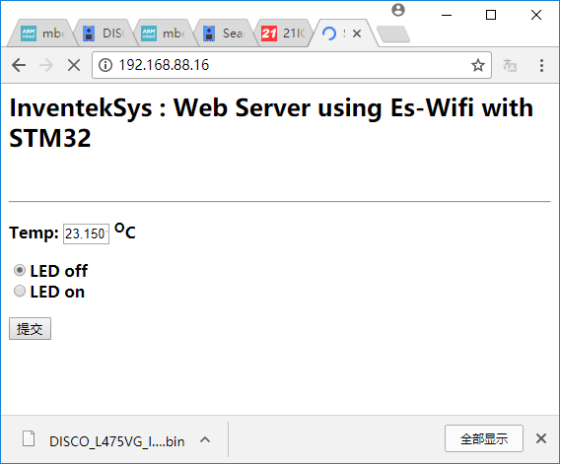
Task: Stop loading the page
Action: point(74,66)
